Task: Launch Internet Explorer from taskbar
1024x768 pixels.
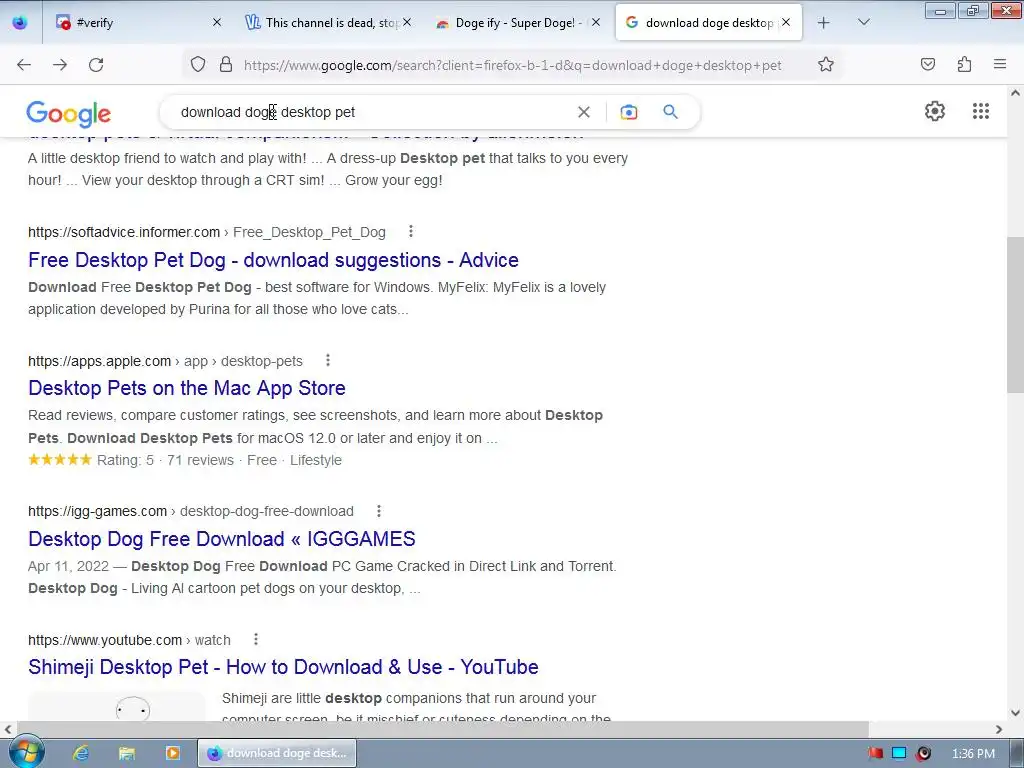Action: pos(81,753)
